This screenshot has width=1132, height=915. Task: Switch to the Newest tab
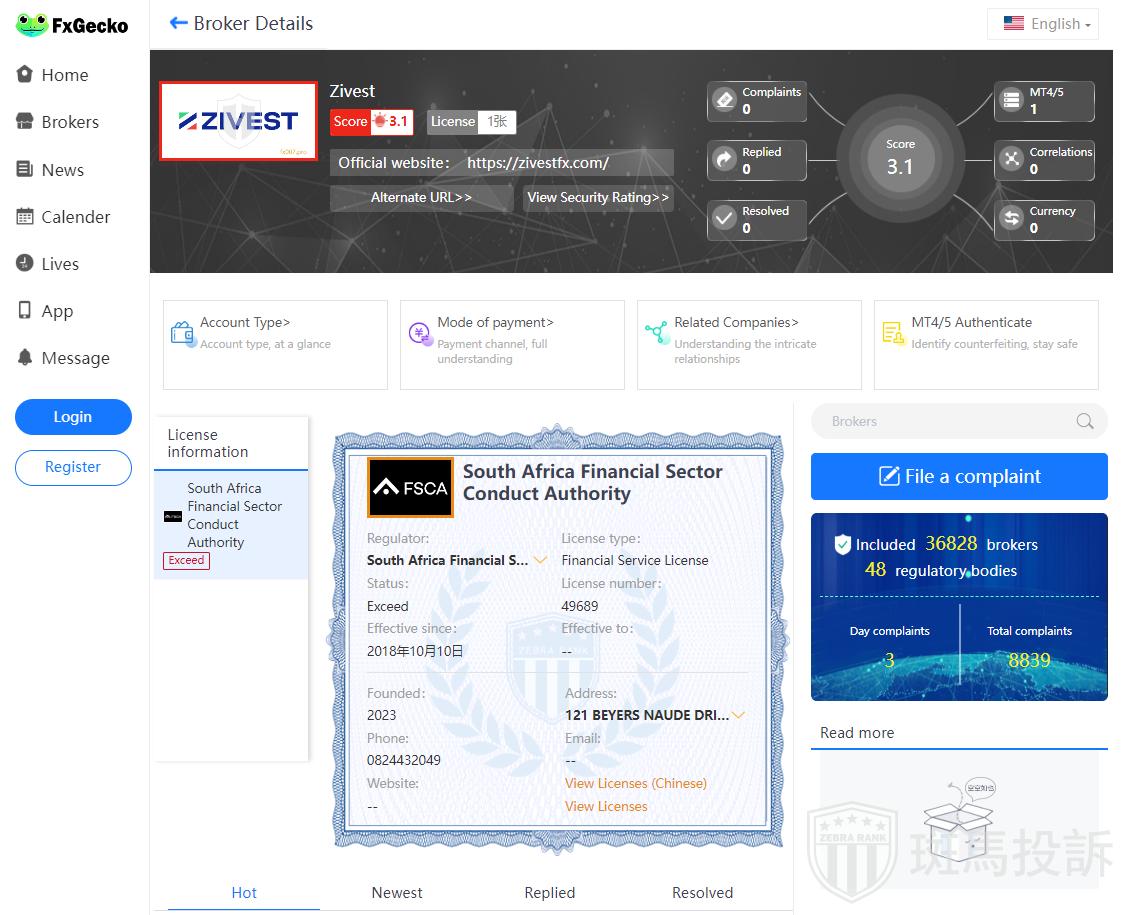click(x=397, y=892)
